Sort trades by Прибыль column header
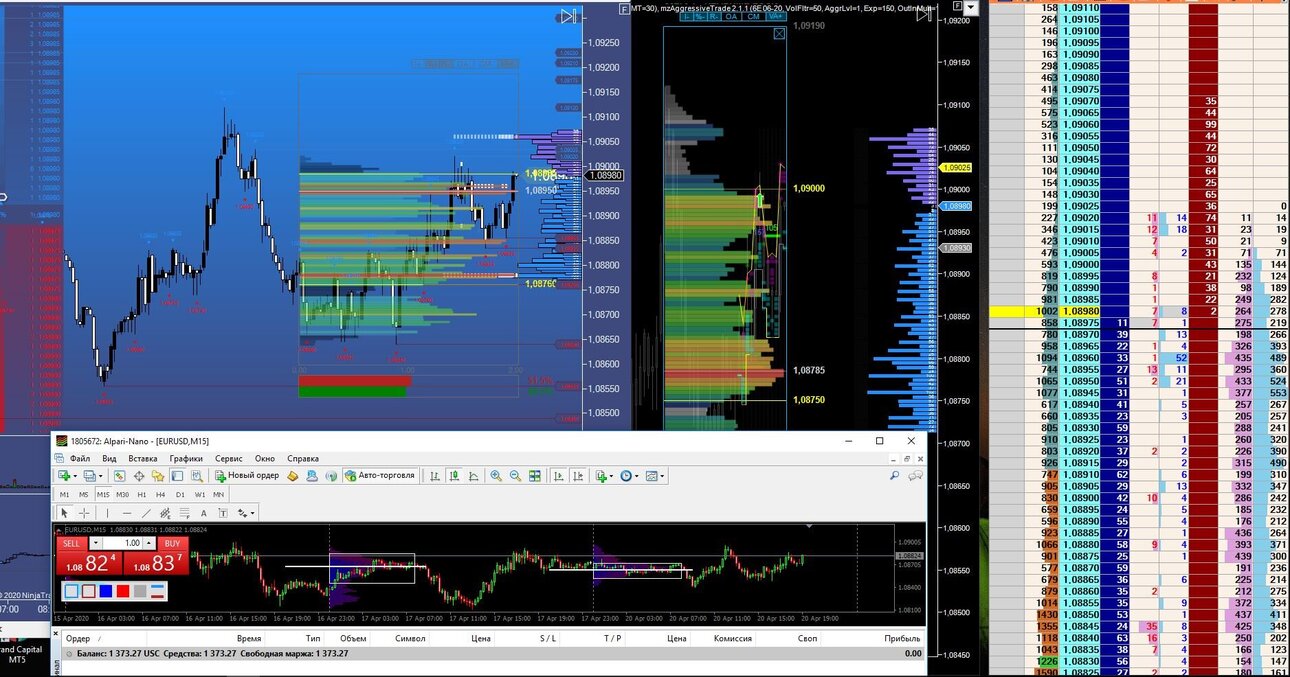The image size is (1290, 677). click(x=902, y=637)
